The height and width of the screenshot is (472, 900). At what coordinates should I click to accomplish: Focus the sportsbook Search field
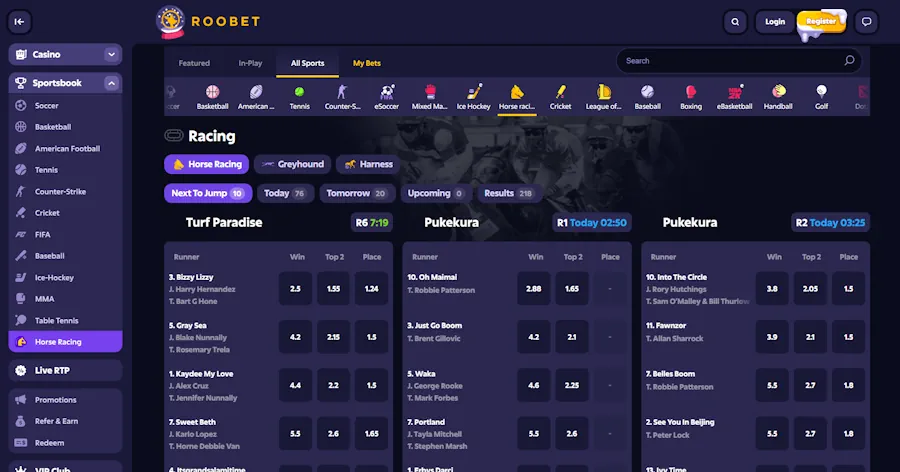tap(739, 61)
